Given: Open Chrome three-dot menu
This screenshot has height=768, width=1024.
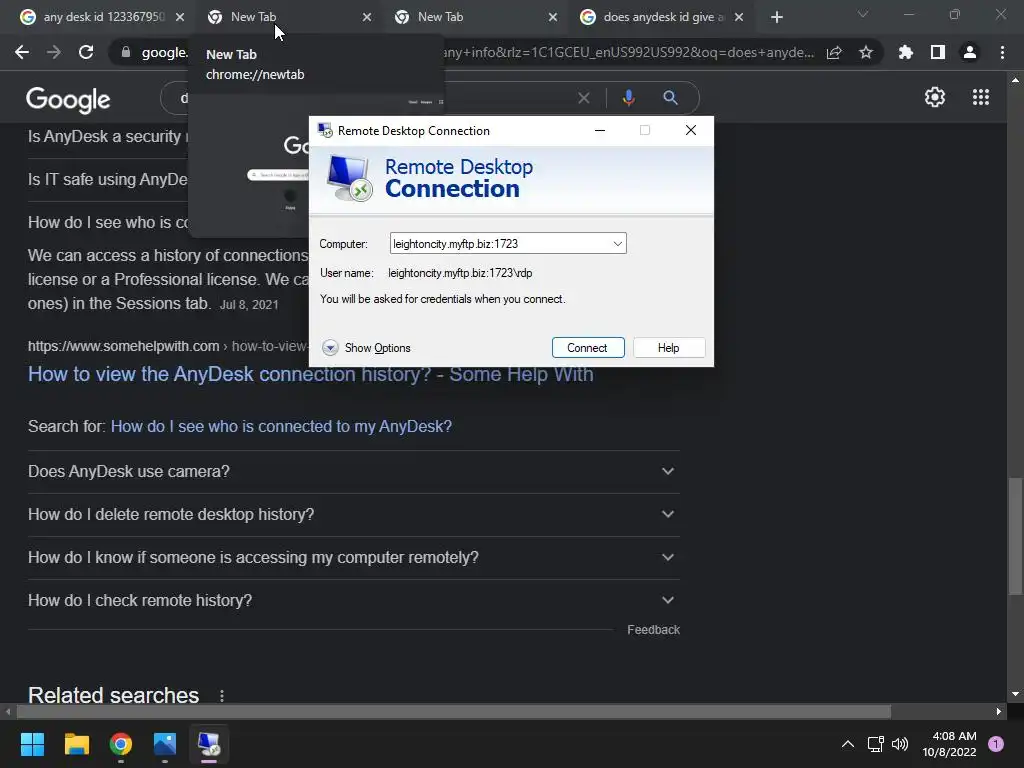Looking at the screenshot, I should tap(1002, 52).
